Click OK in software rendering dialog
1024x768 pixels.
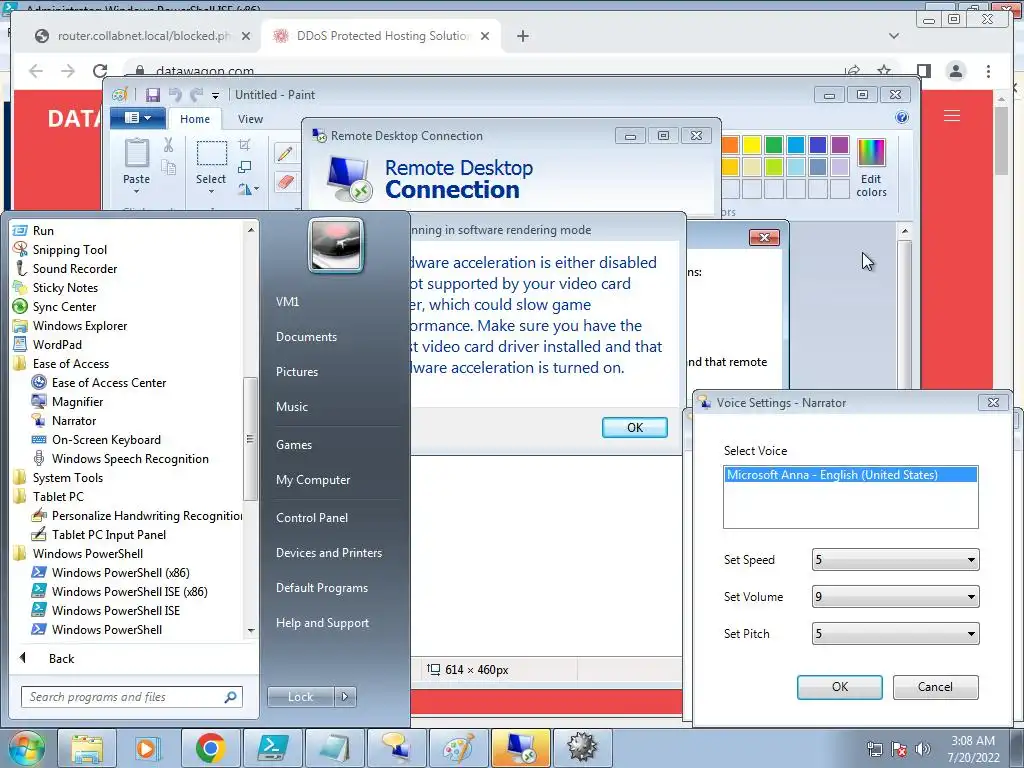[635, 428]
